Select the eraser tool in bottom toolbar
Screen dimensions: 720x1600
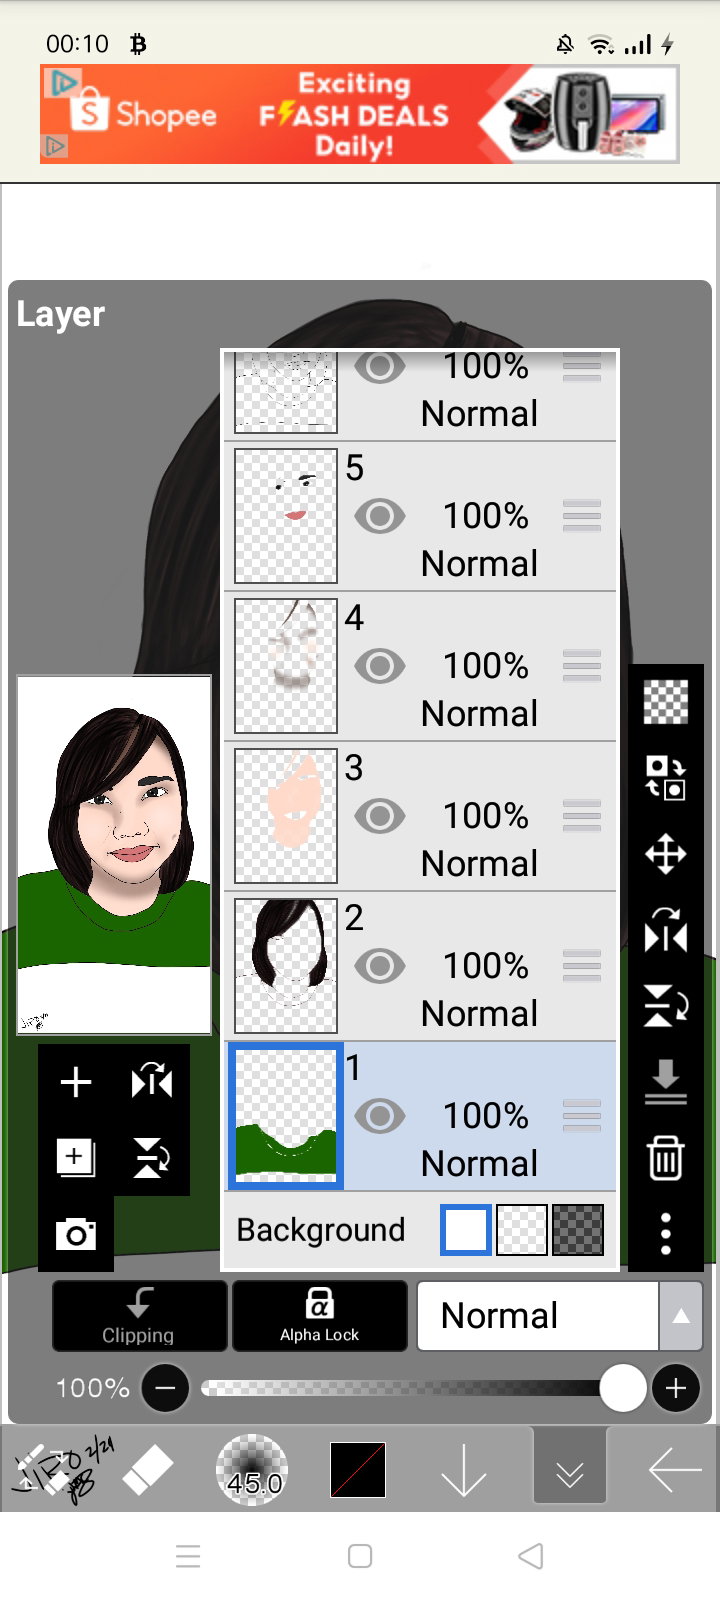148,1470
